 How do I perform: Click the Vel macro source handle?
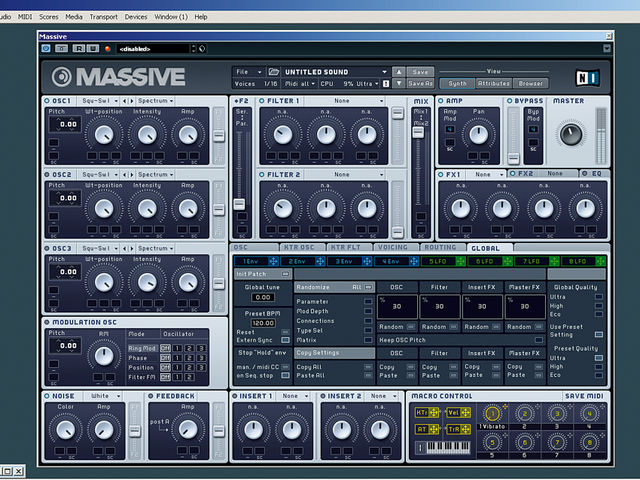tap(465, 413)
